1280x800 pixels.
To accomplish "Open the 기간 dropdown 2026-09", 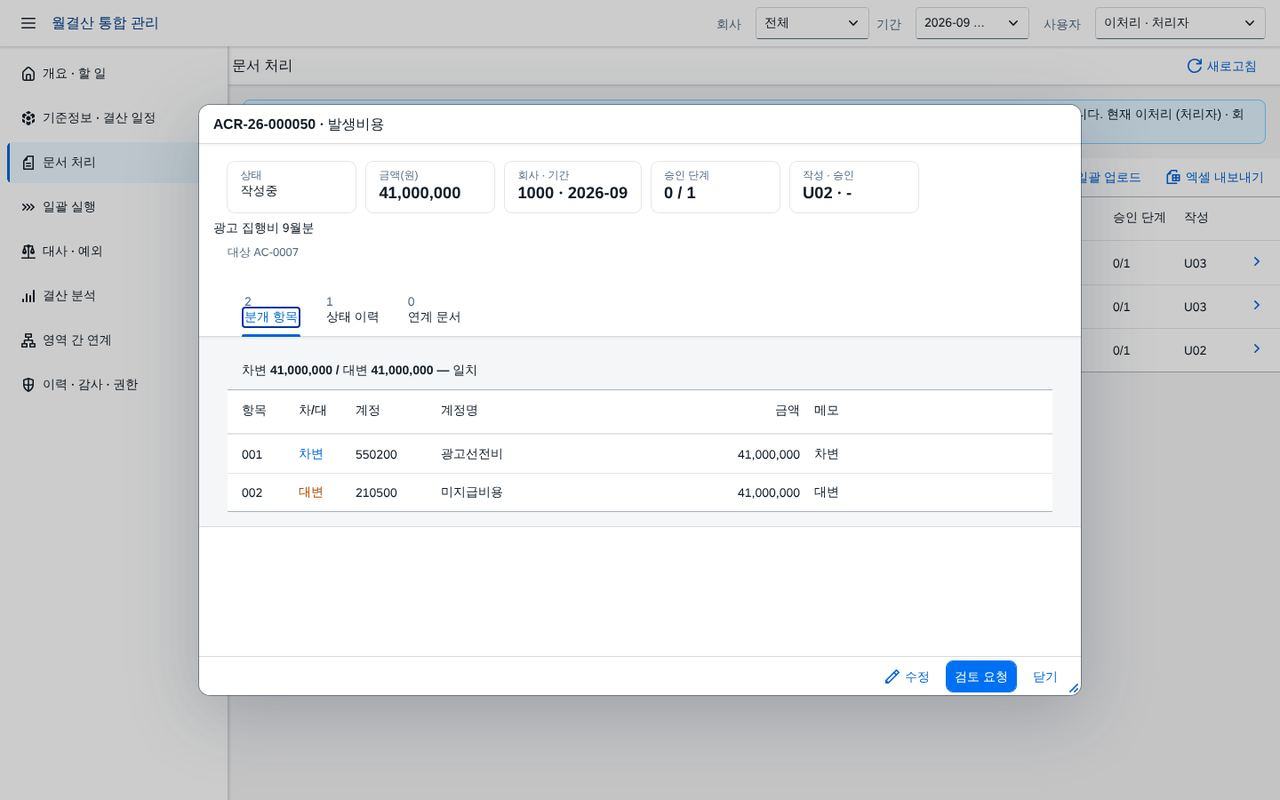I will pyautogui.click(x=972, y=23).
